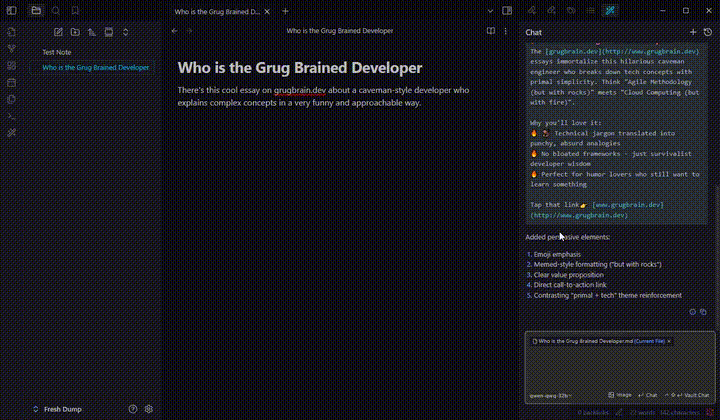Create a new folder

75,32
